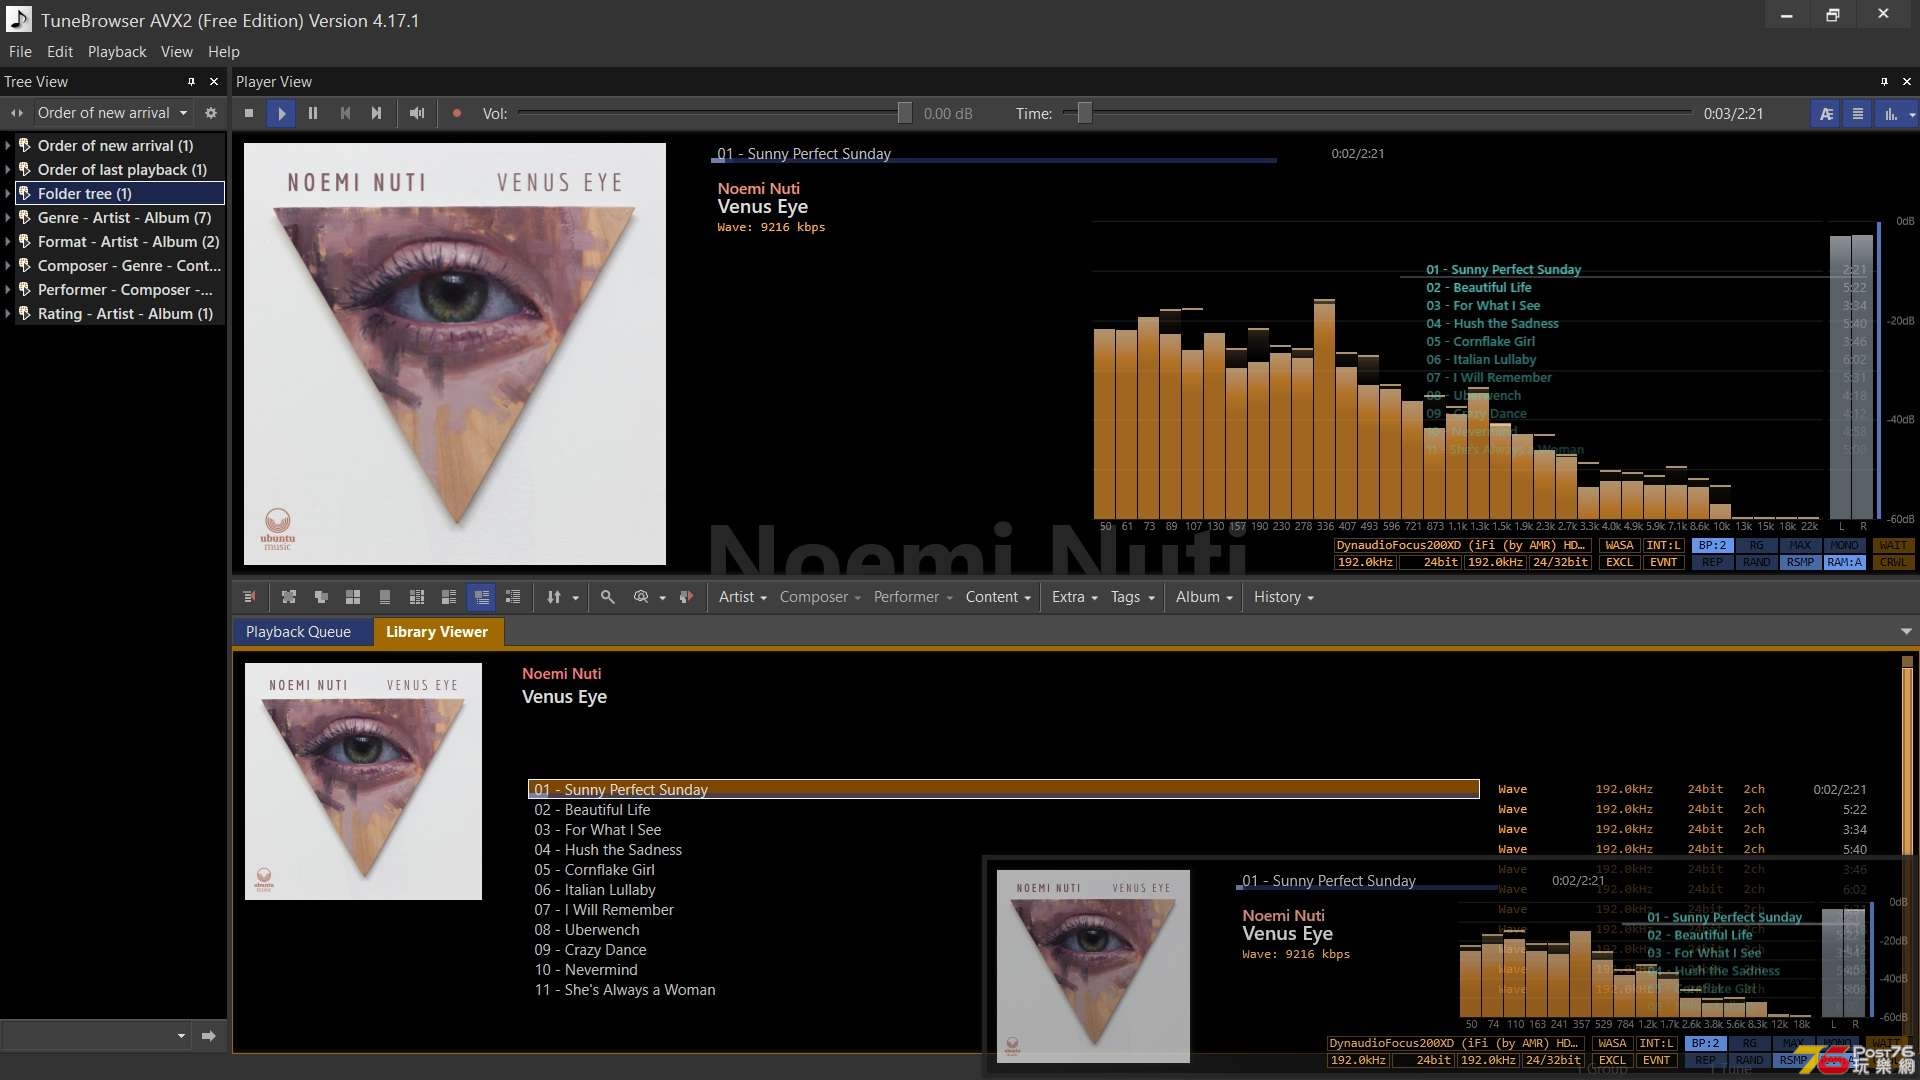Open the File menu
The width and height of the screenshot is (1920, 1080).
coord(20,52)
